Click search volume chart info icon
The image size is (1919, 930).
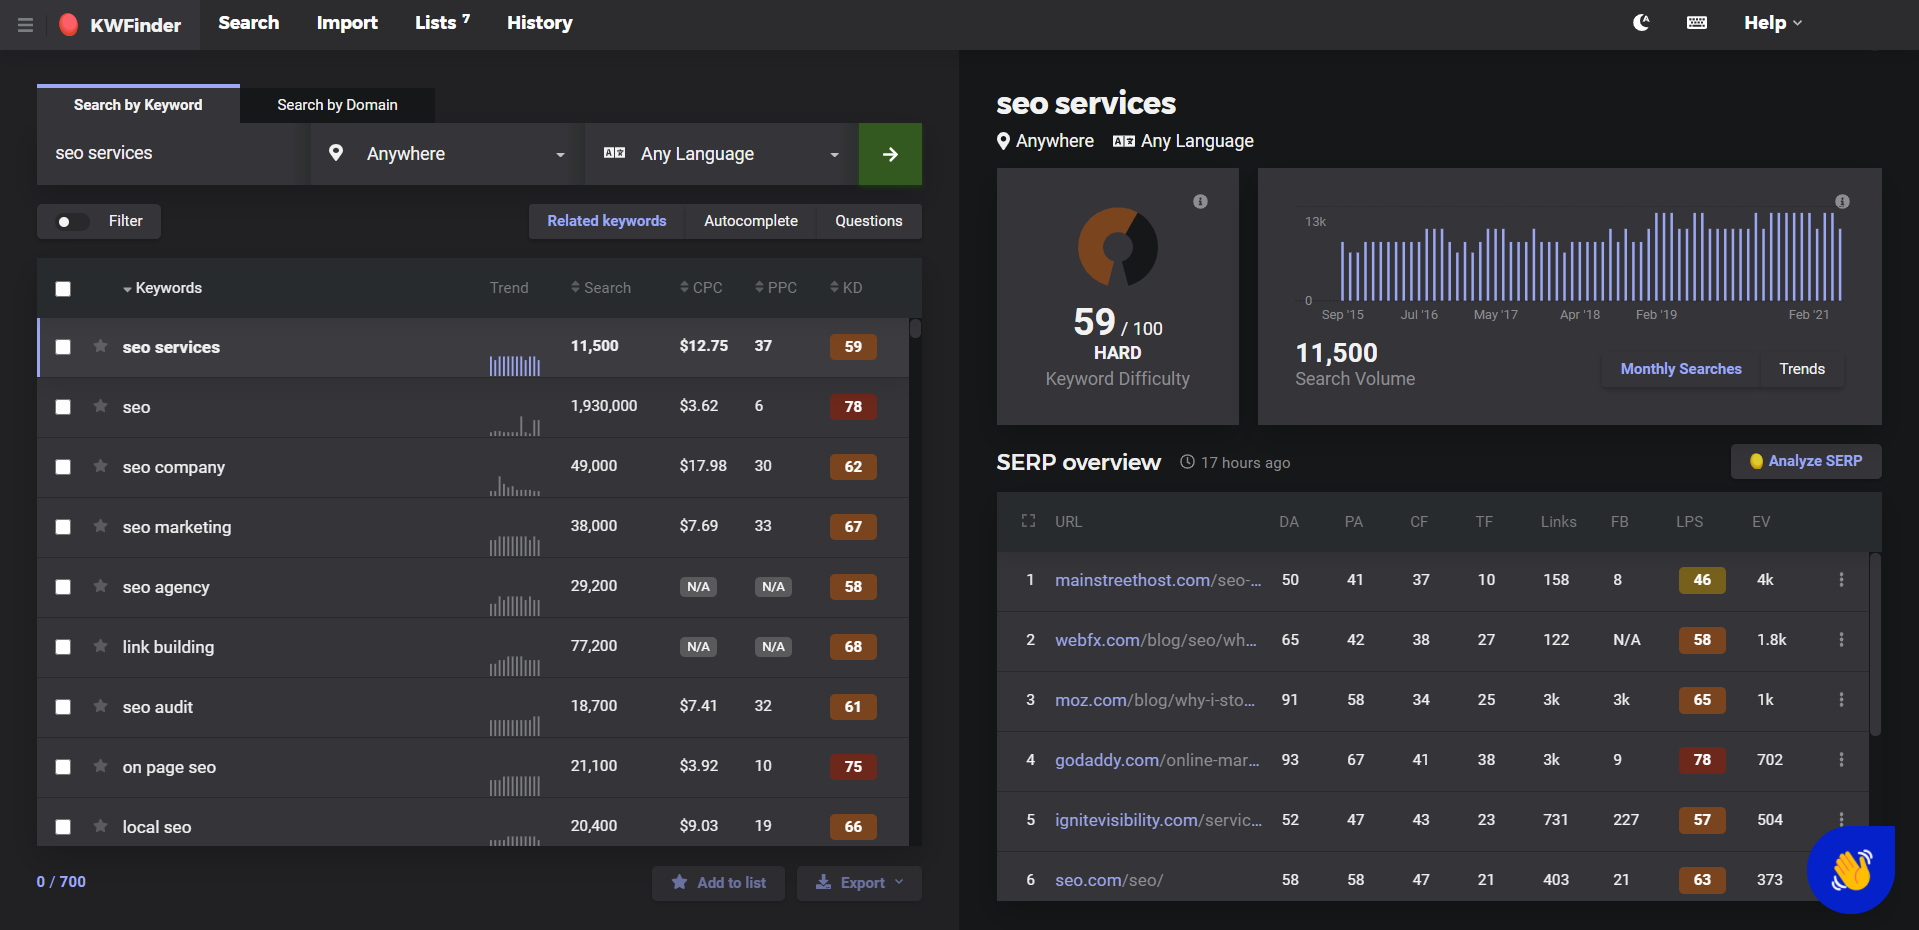pyautogui.click(x=1842, y=202)
